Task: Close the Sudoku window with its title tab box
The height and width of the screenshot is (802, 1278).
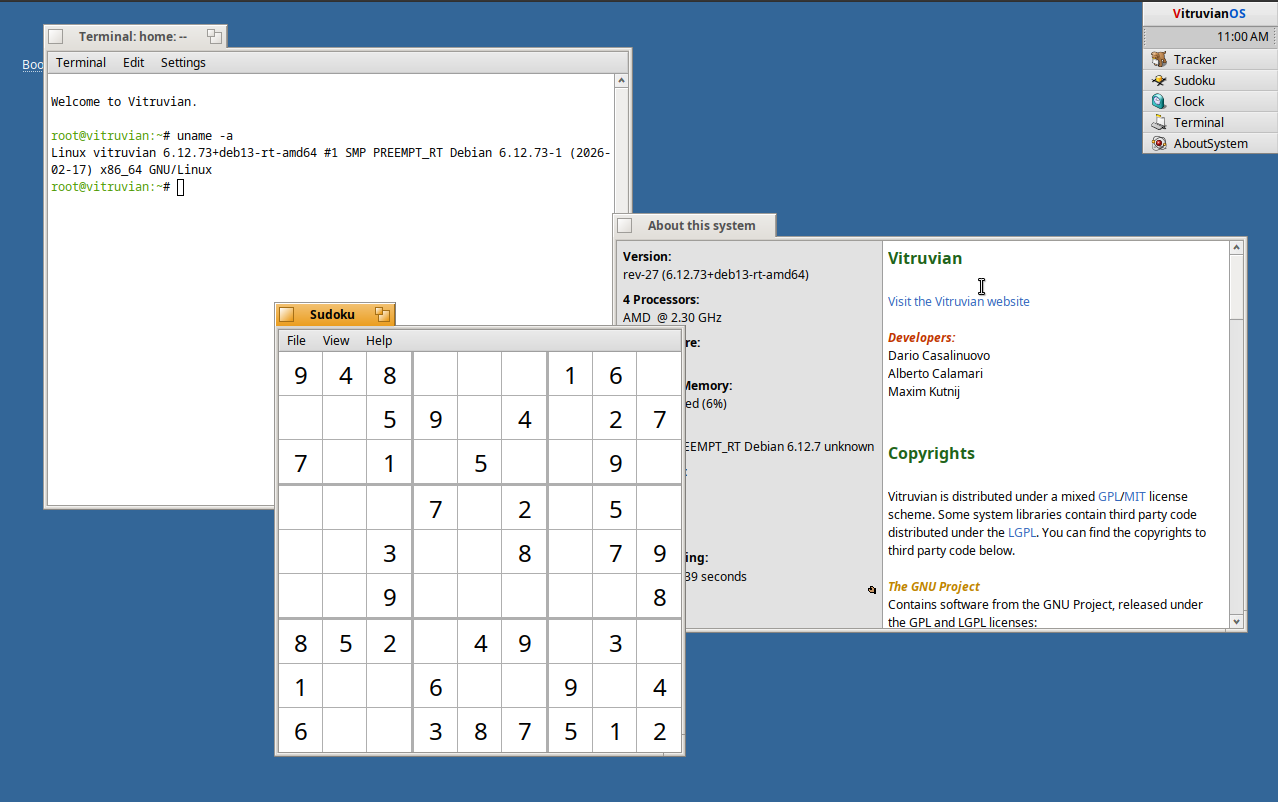Action: point(287,314)
